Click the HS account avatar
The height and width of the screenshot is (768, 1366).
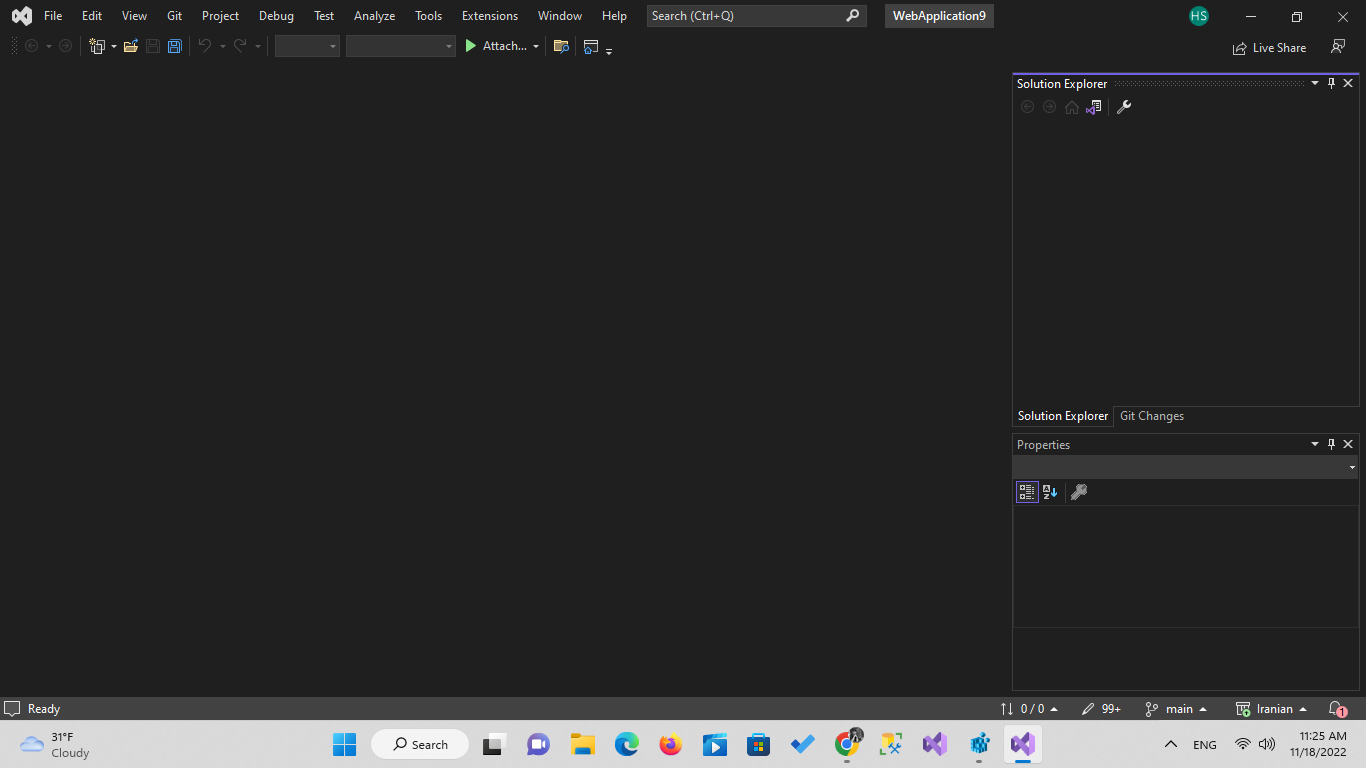1199,16
